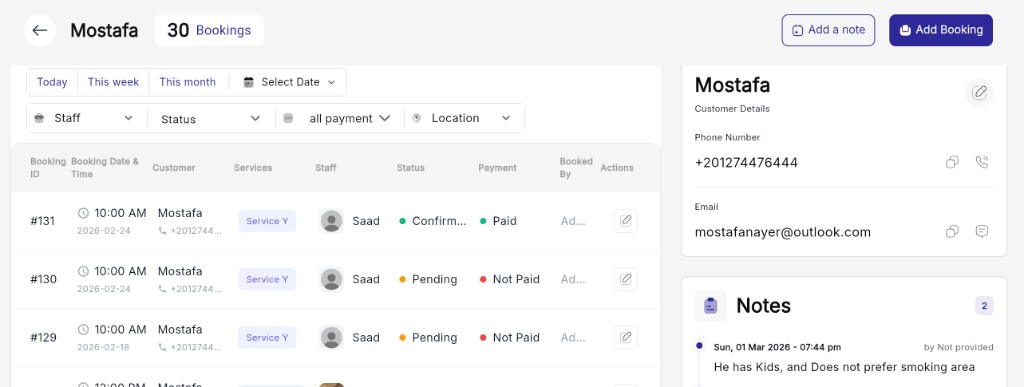Click Saad's avatar in booking #131
Image resolution: width=1024 pixels, height=387 pixels.
point(332,221)
